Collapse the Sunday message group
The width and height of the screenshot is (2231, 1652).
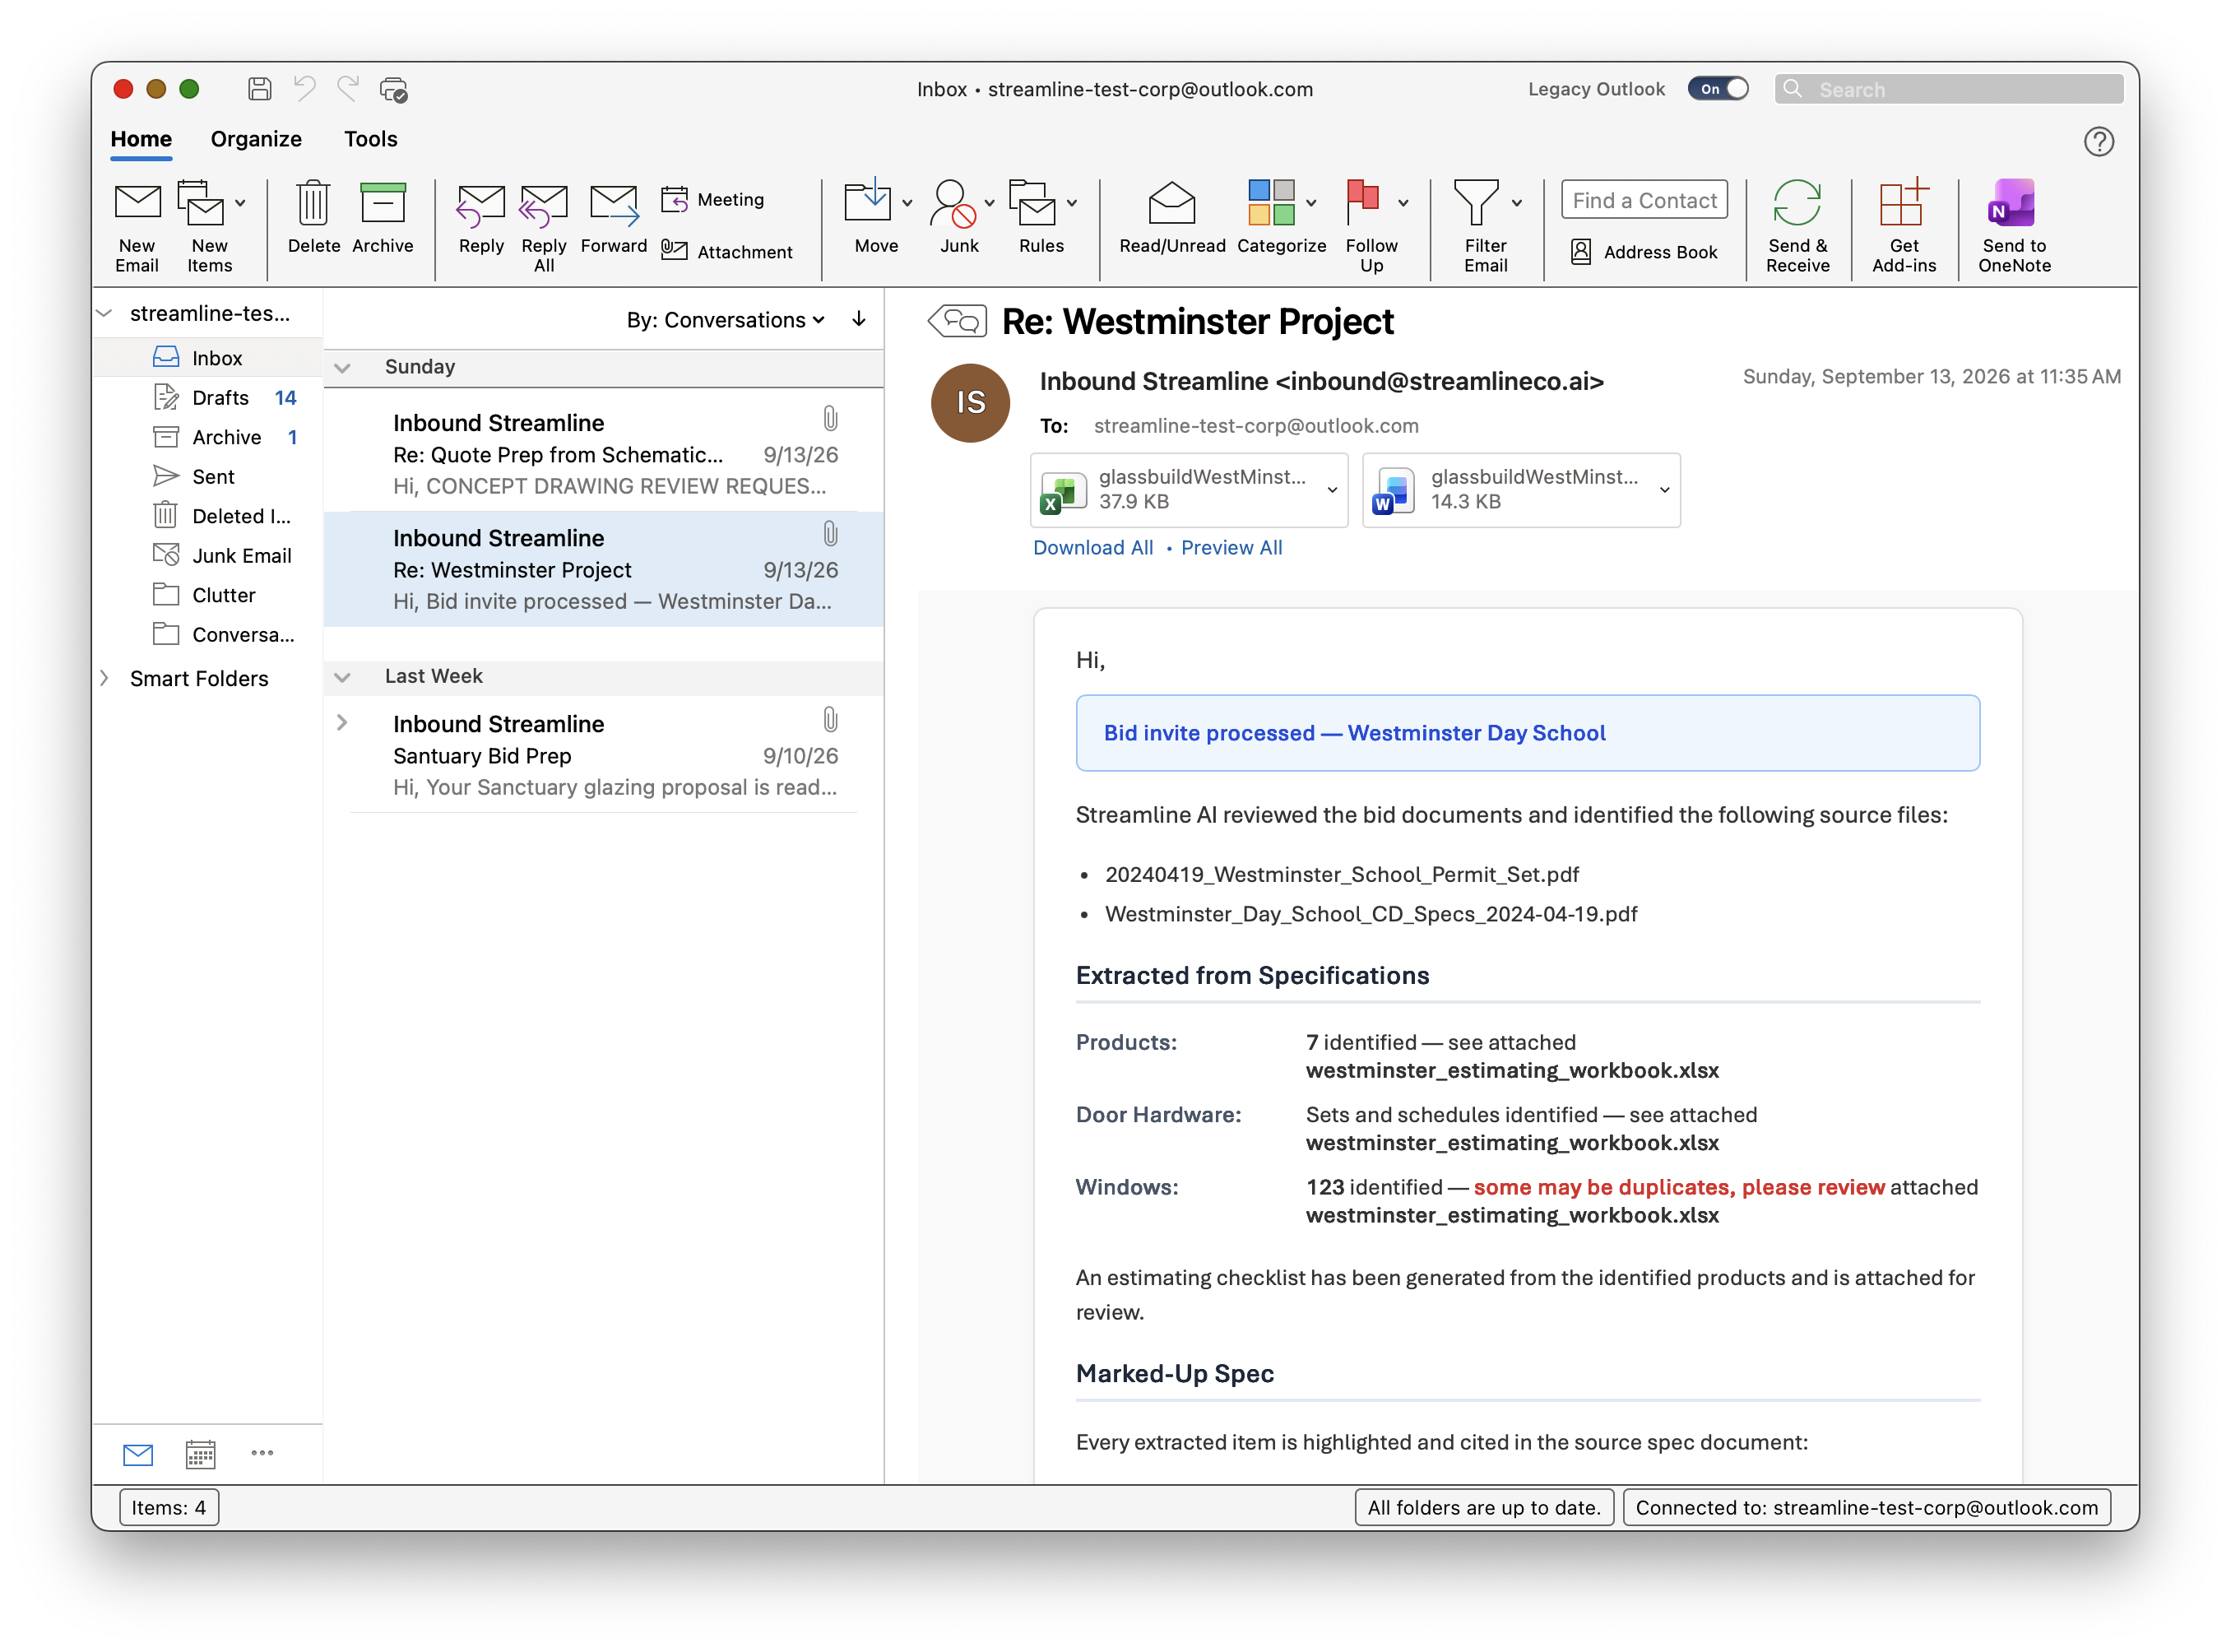(x=343, y=367)
